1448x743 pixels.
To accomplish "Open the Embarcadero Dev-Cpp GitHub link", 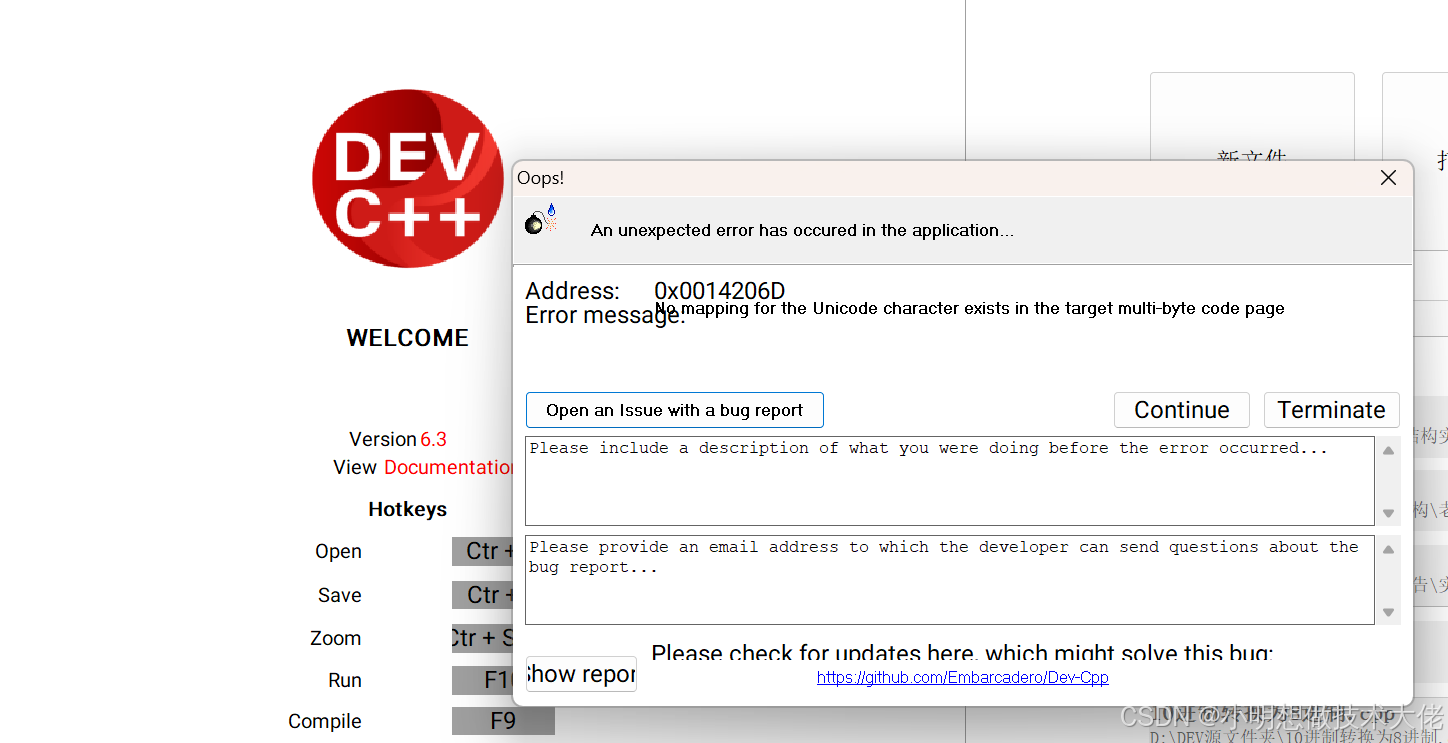I will pos(962,677).
